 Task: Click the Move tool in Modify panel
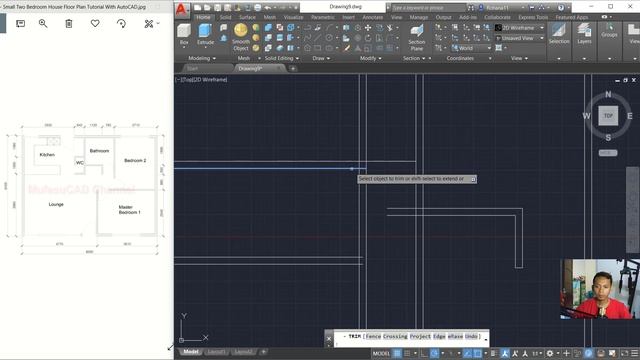[x=368, y=28]
